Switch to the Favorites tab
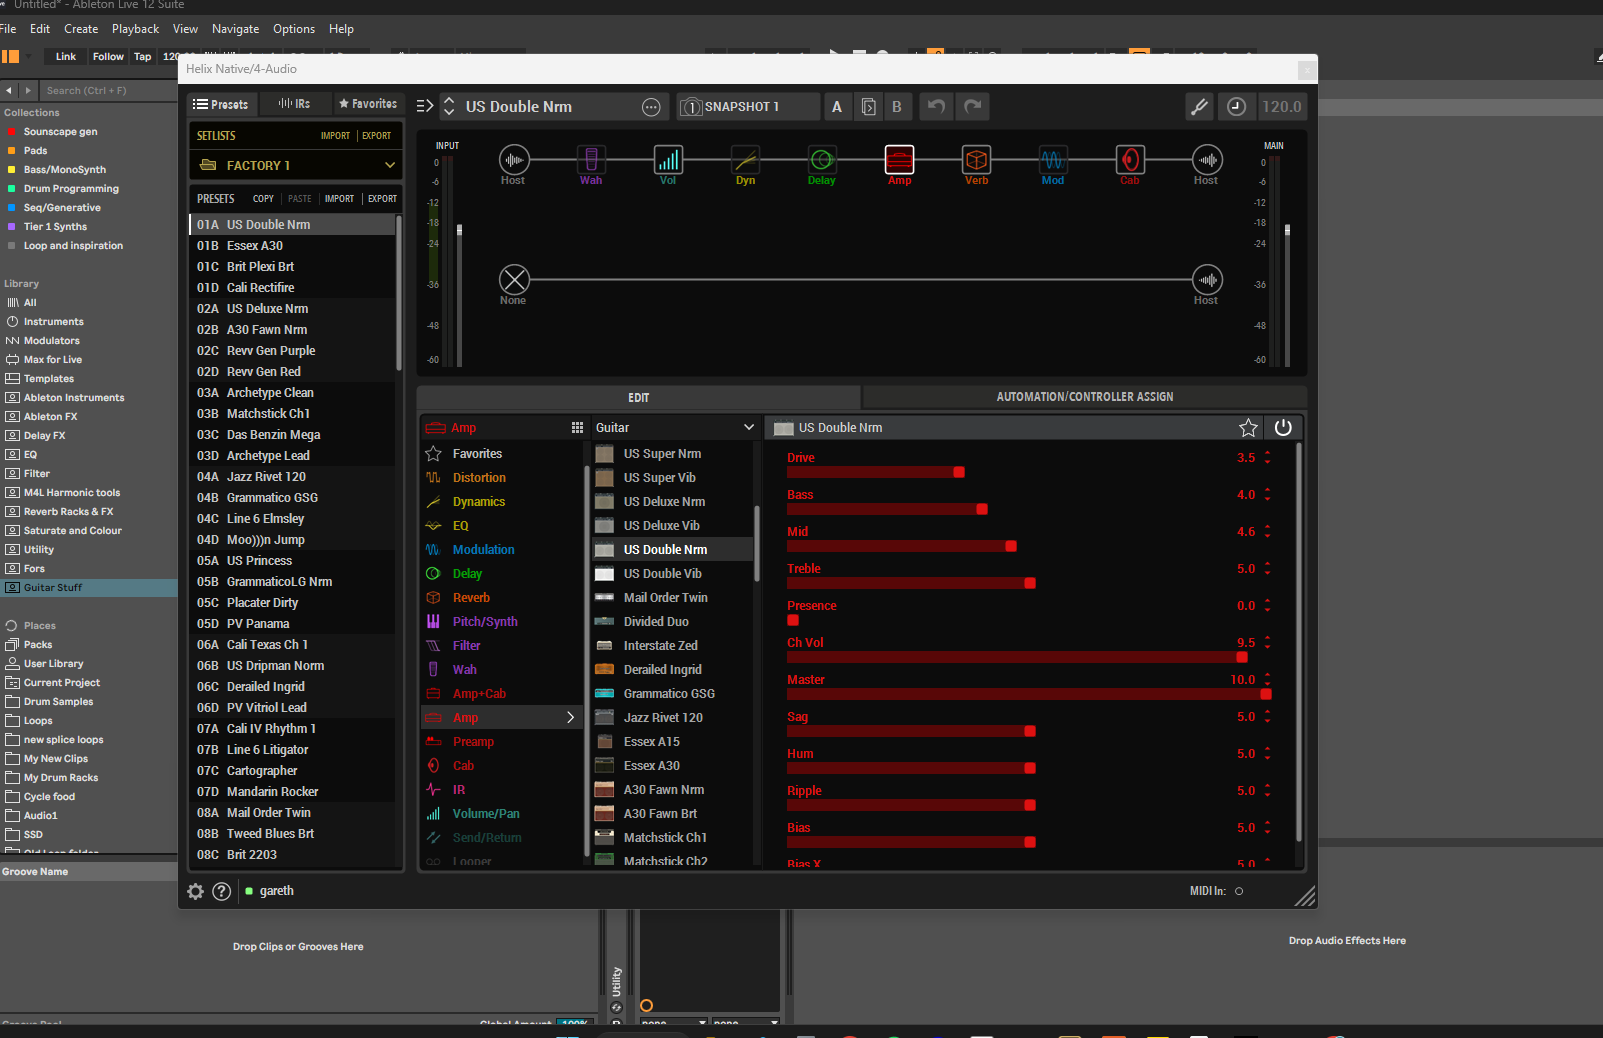This screenshot has width=1603, height=1038. point(367,104)
